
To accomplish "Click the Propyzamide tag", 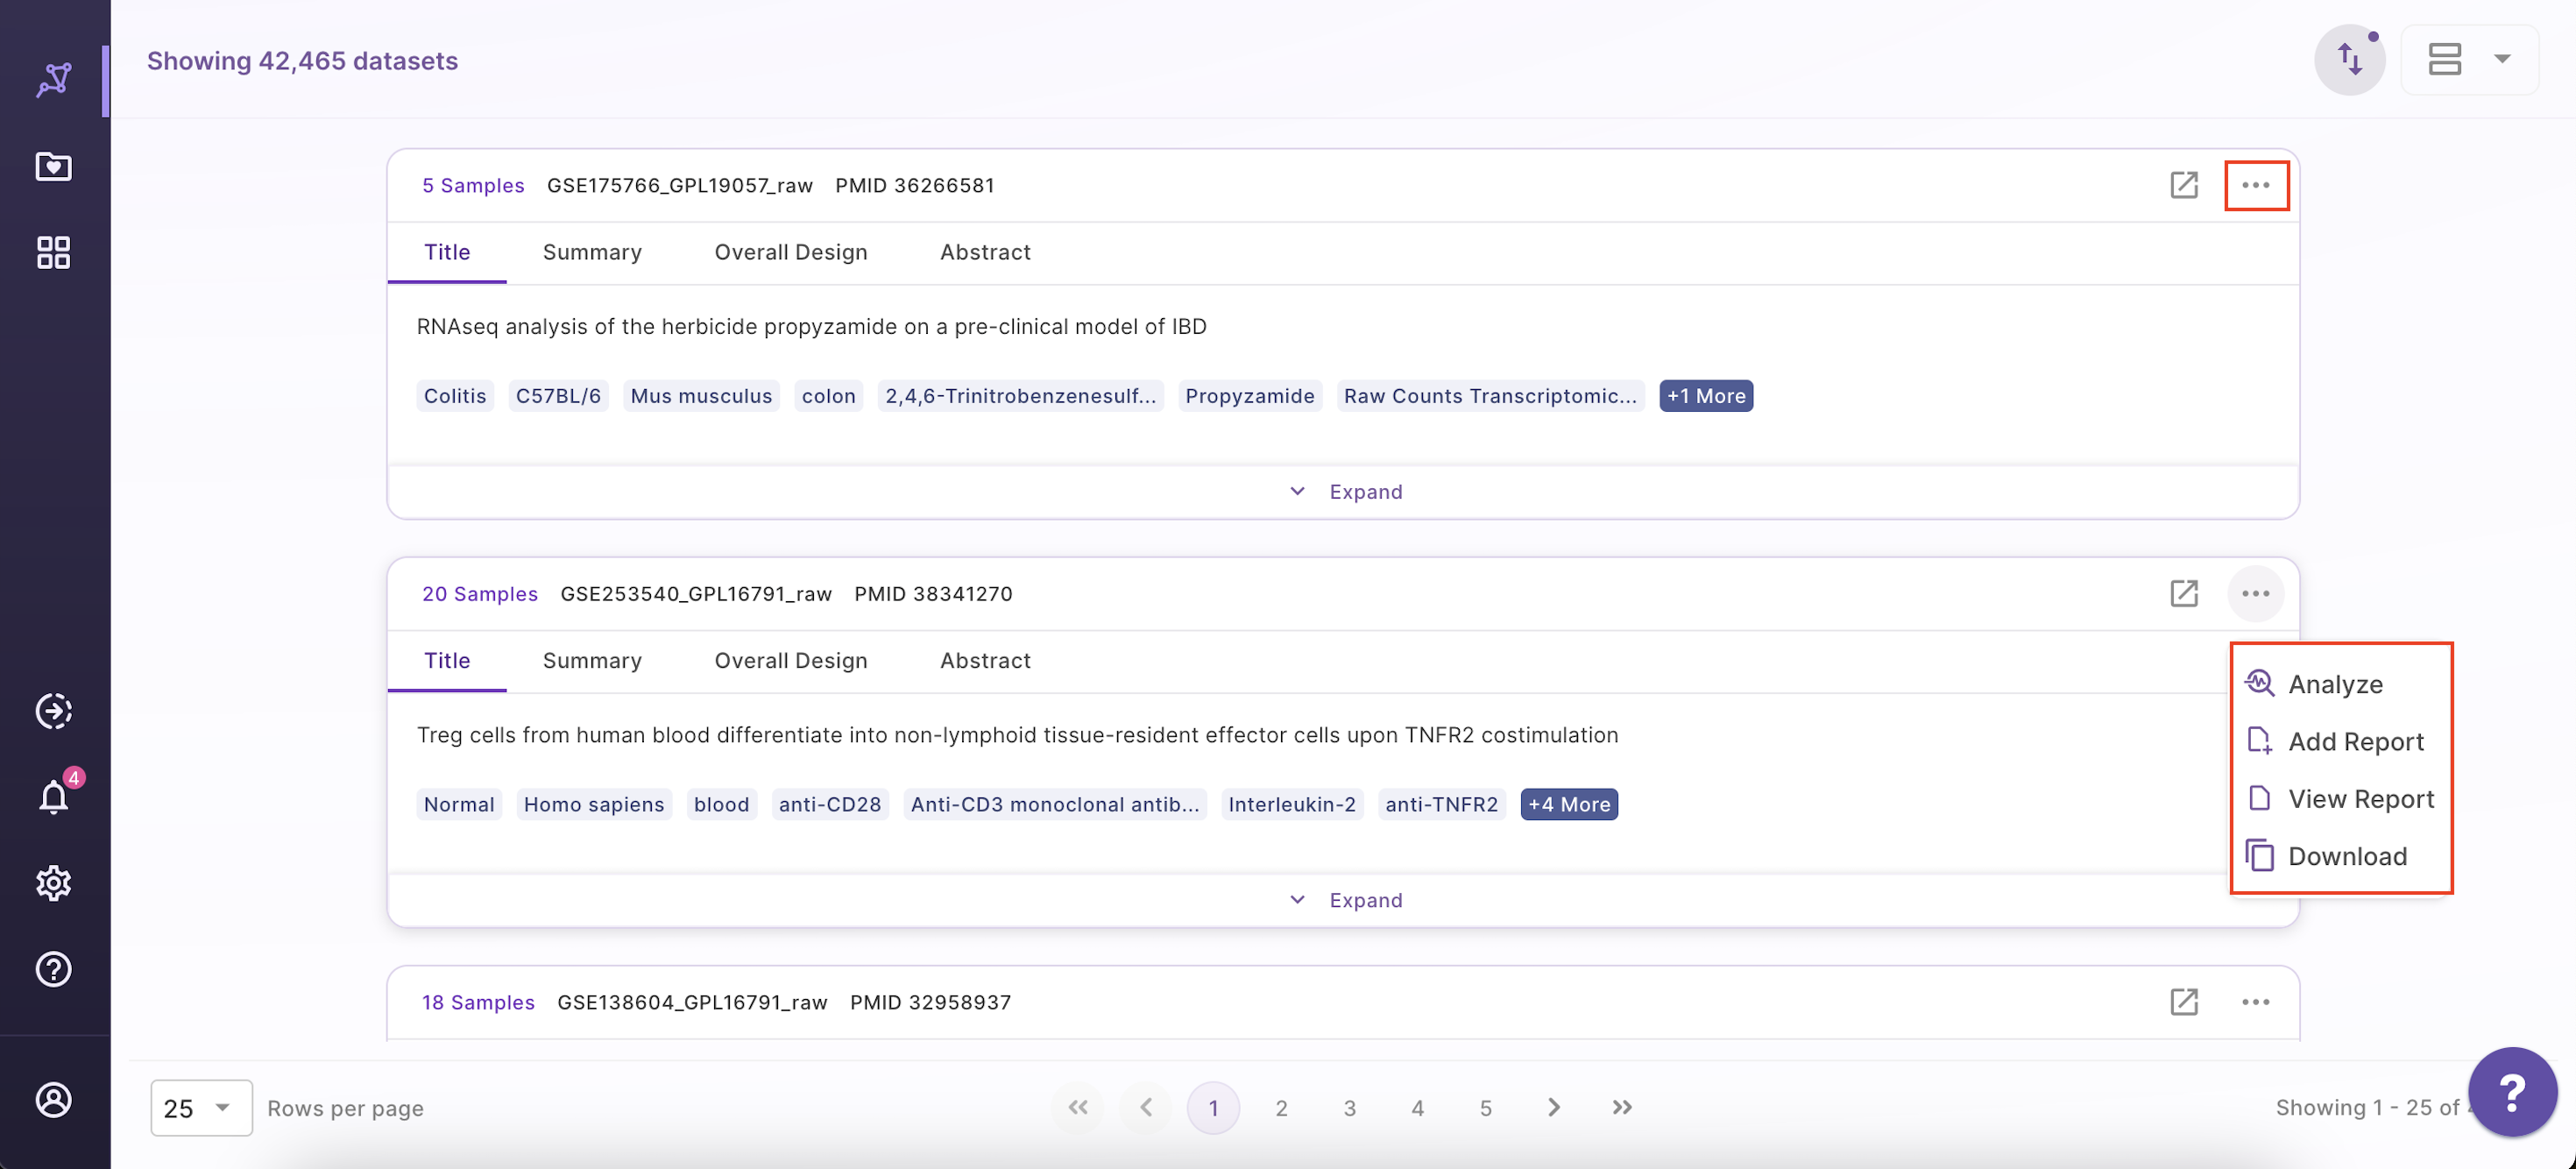I will [x=1250, y=396].
